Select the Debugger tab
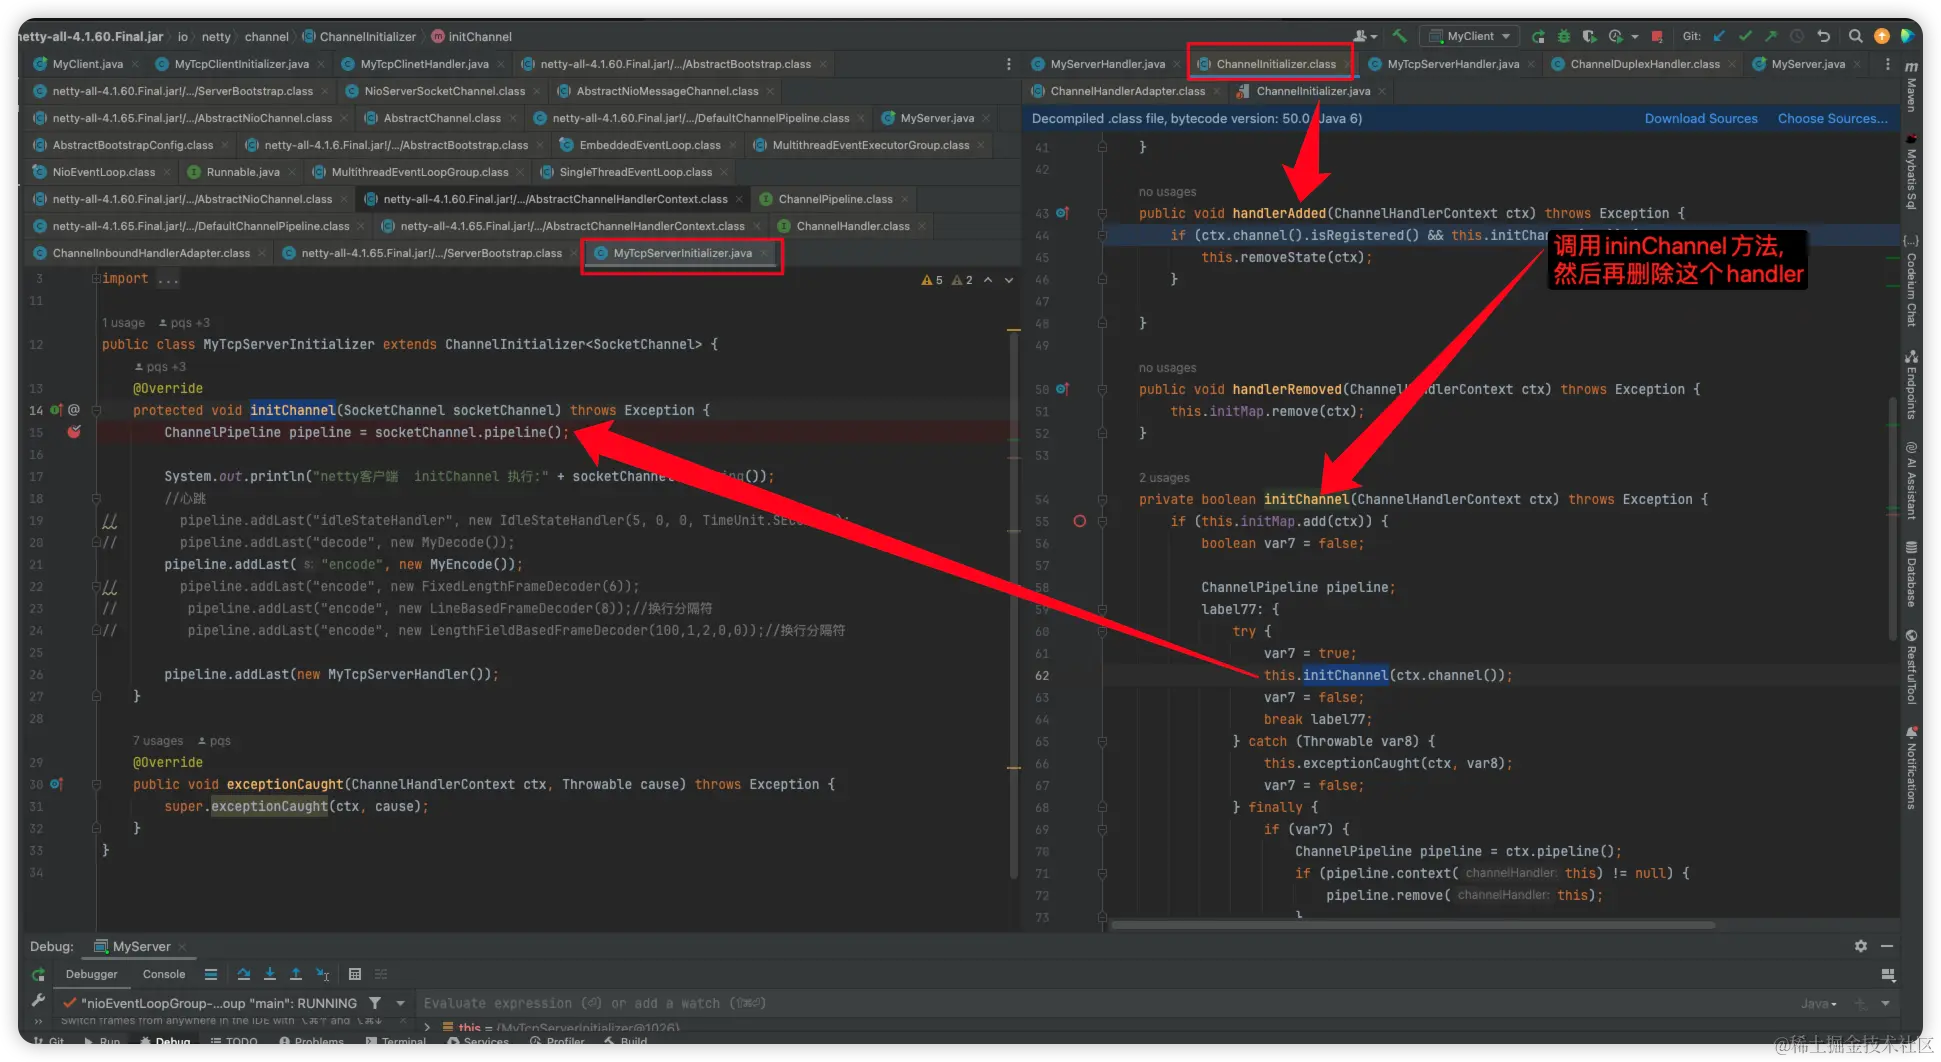Screen dimensions: 1941x1062 91,974
